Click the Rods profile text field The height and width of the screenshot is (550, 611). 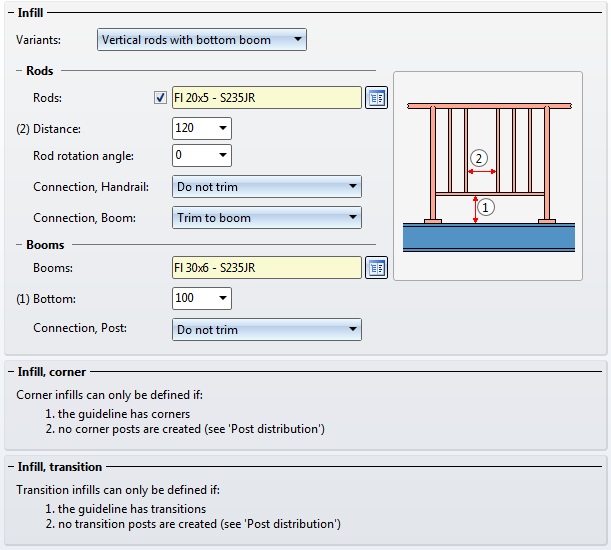(x=266, y=98)
